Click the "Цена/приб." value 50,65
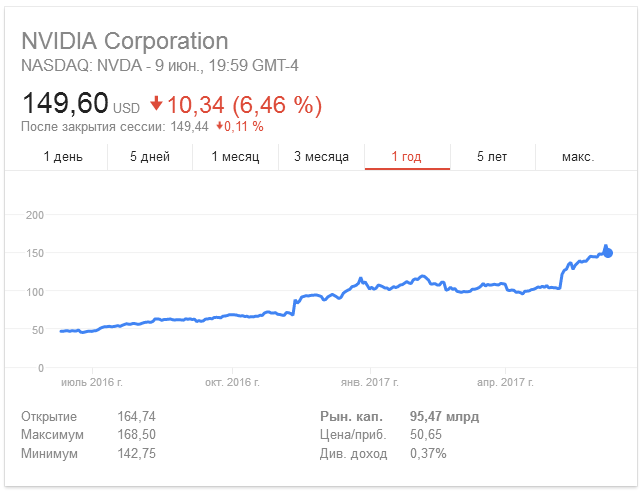640x491 pixels. pos(426,435)
